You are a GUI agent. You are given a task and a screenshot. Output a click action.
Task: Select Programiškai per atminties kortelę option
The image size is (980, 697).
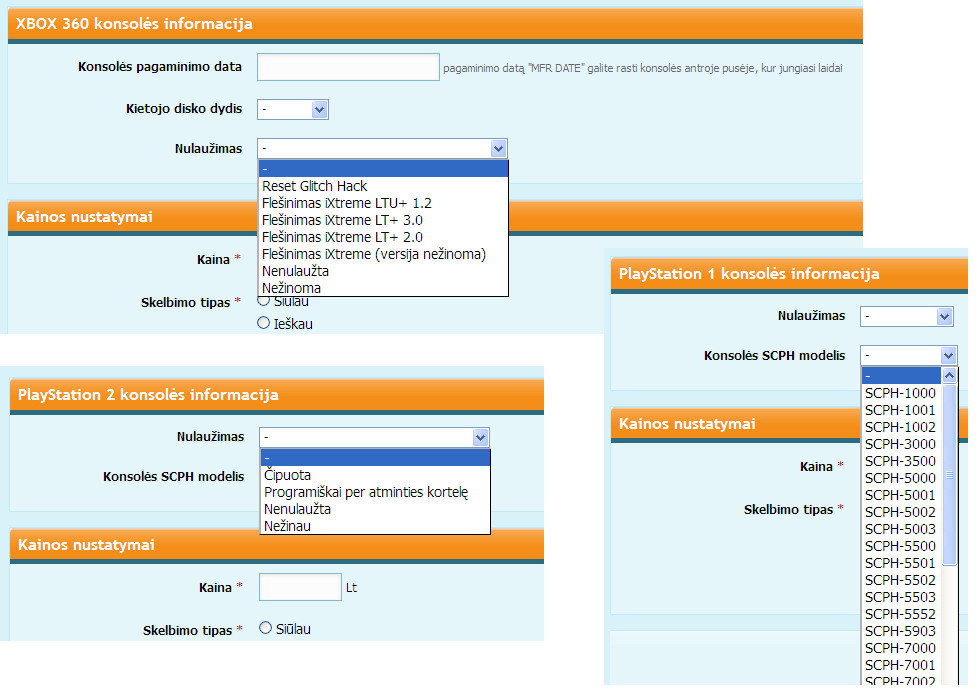375,492
